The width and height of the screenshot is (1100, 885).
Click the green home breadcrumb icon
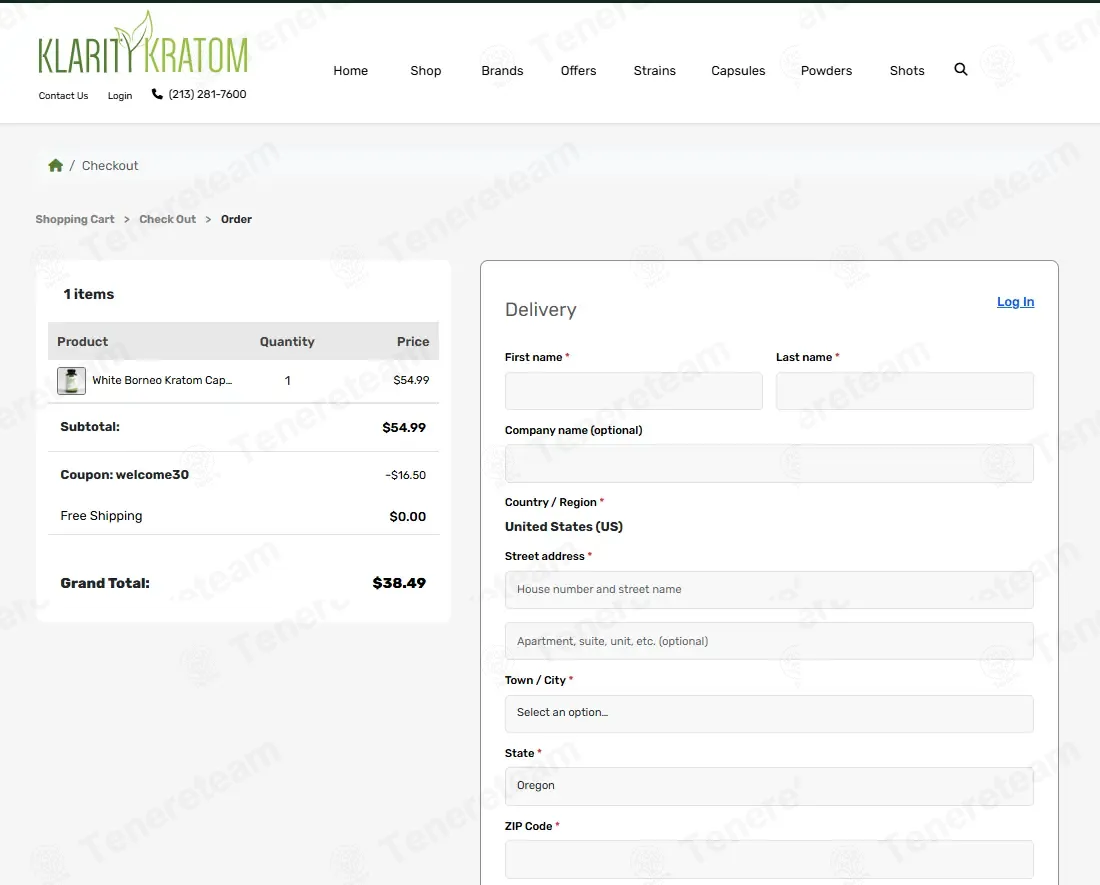[x=55, y=165]
